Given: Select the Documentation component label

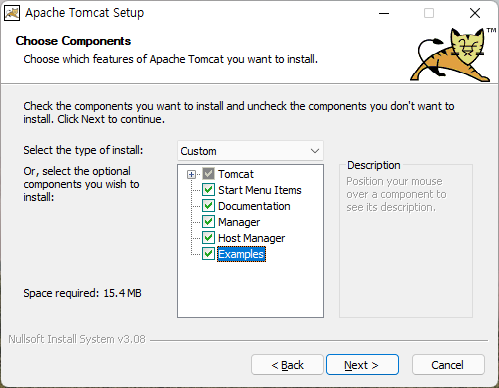Looking at the screenshot, I should [x=254, y=206].
